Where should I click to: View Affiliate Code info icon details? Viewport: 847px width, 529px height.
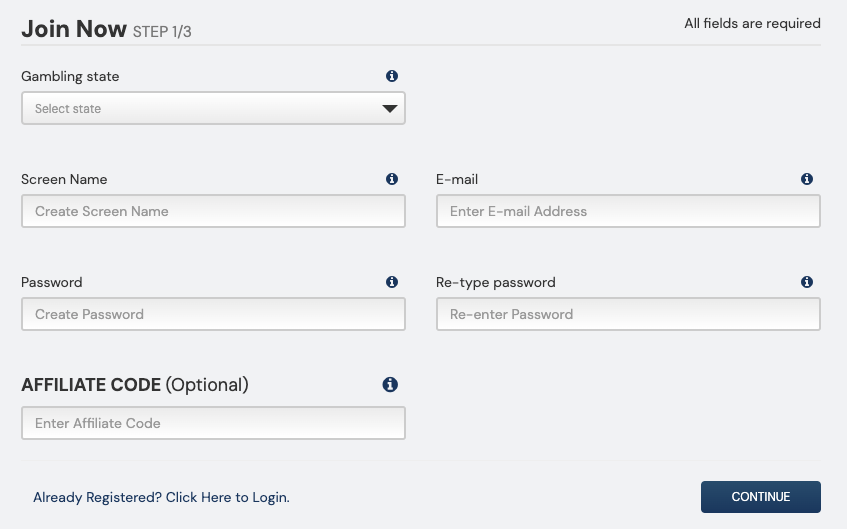point(390,385)
